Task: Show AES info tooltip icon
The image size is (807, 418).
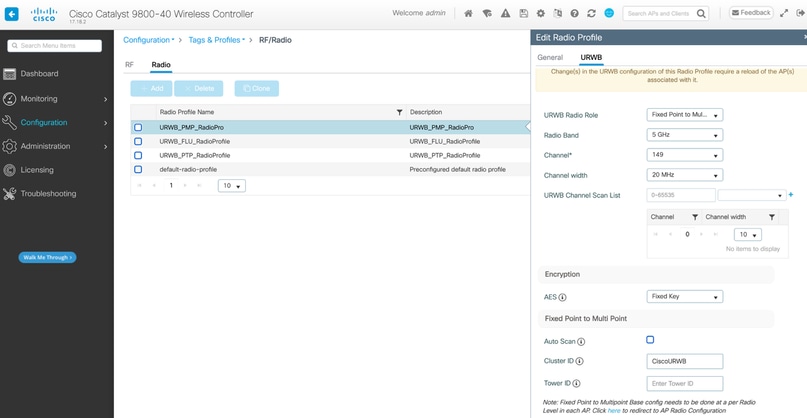Action: tap(563, 297)
